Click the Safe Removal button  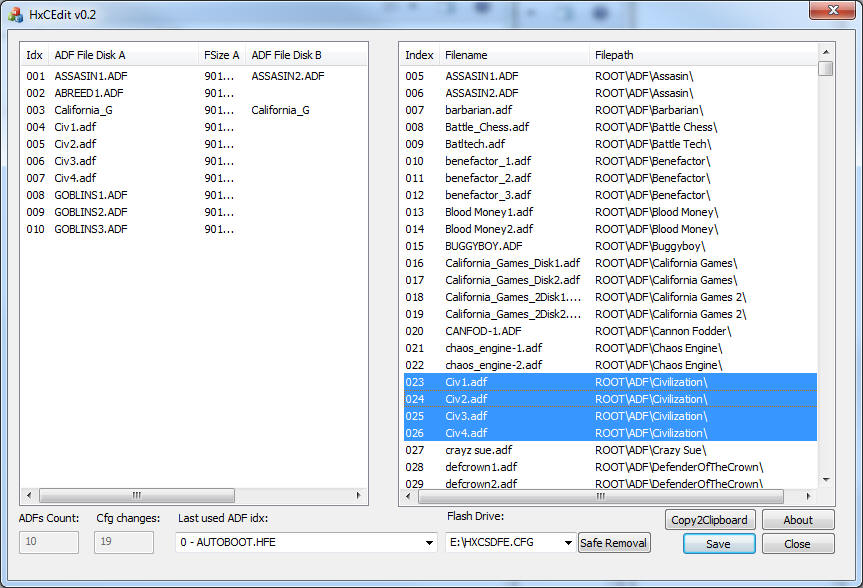point(614,543)
